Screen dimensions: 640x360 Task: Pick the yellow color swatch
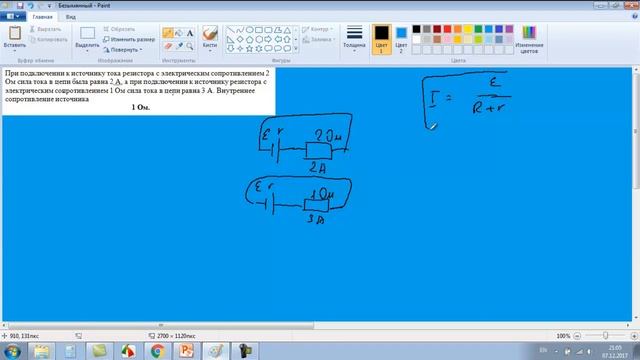[x=468, y=29]
